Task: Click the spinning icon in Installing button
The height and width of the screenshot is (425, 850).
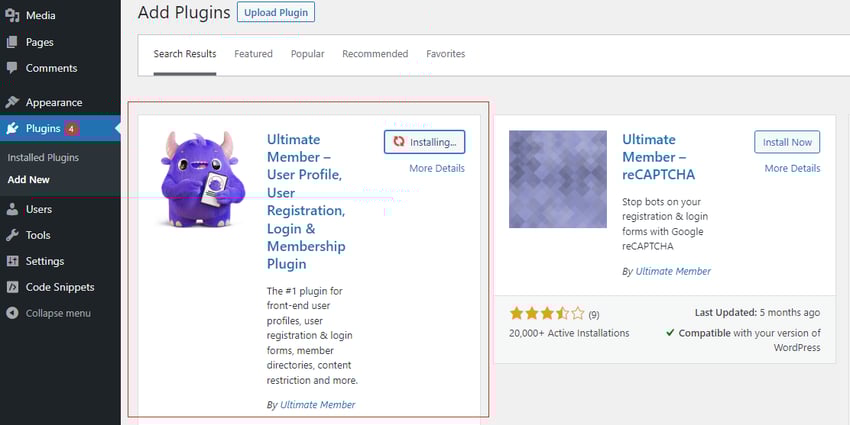Action: pyautogui.click(x=399, y=142)
